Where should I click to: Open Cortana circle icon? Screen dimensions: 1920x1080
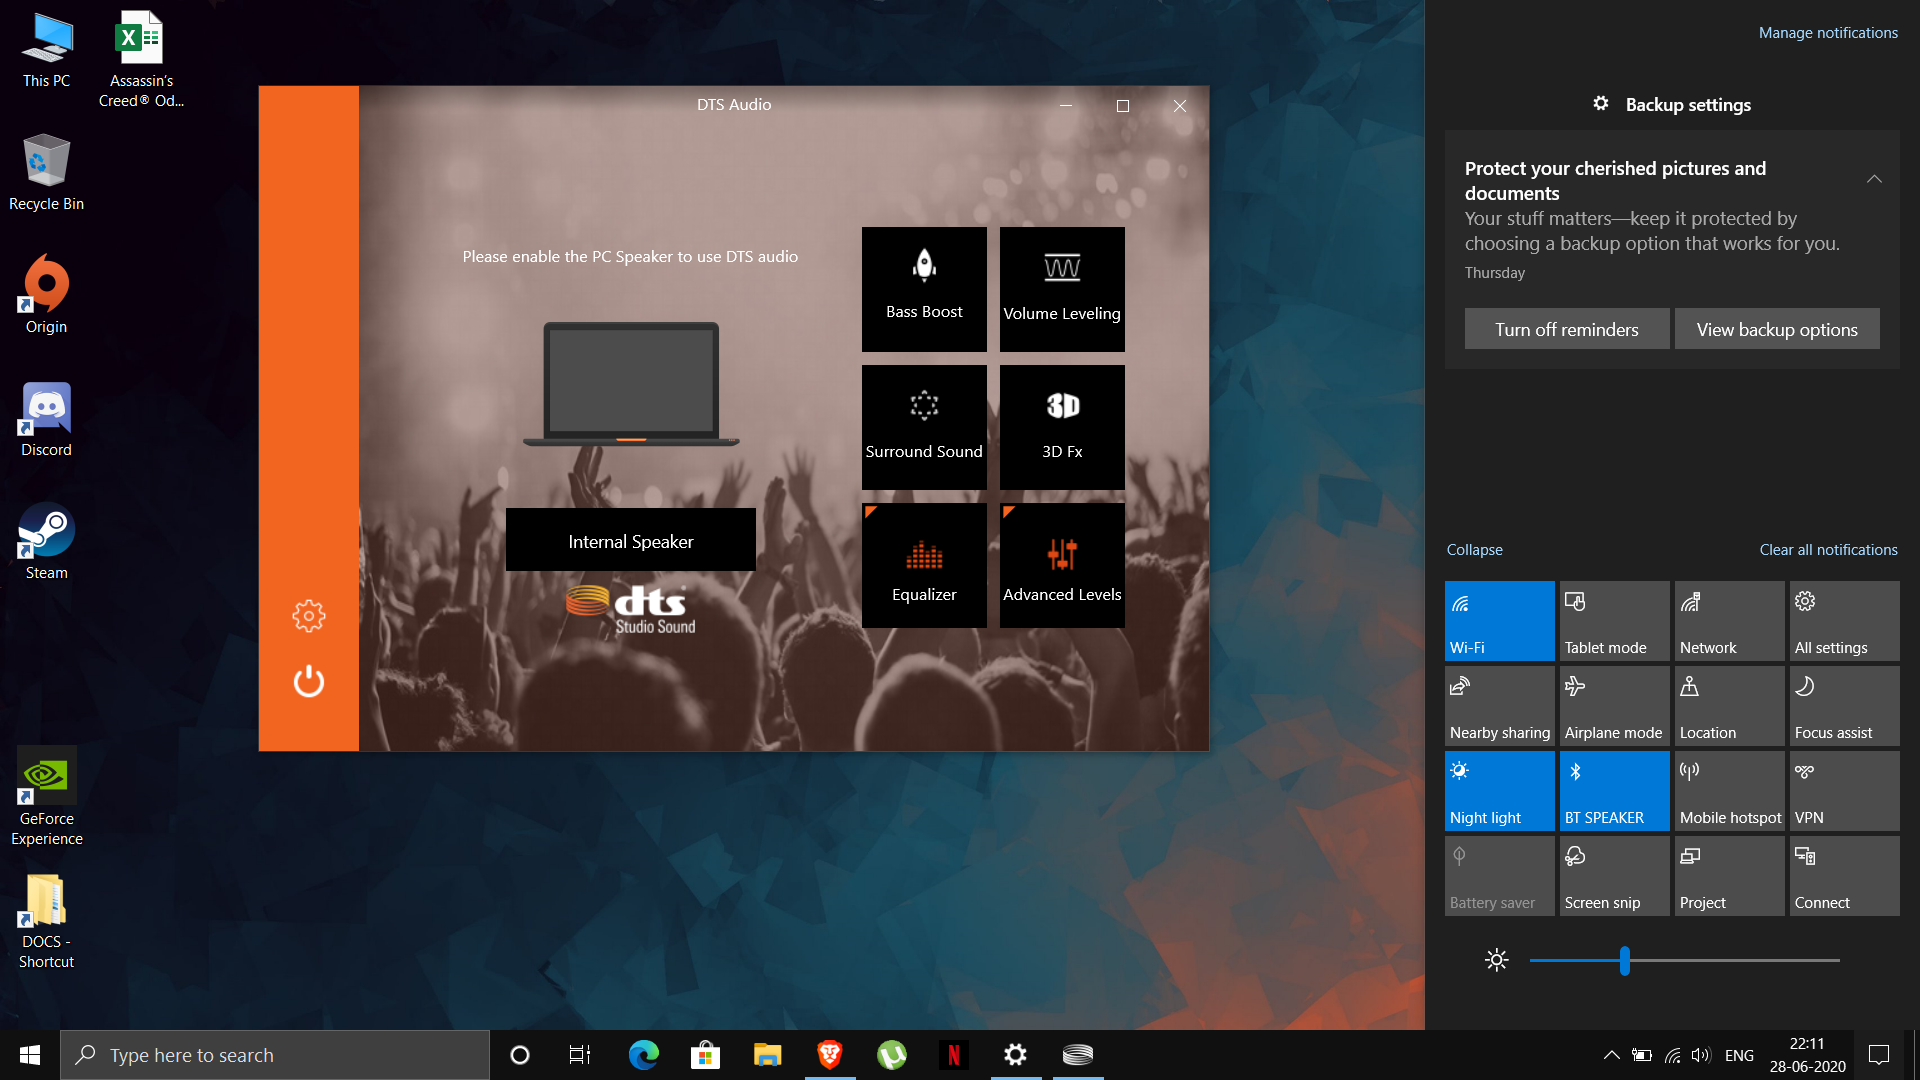point(520,1055)
